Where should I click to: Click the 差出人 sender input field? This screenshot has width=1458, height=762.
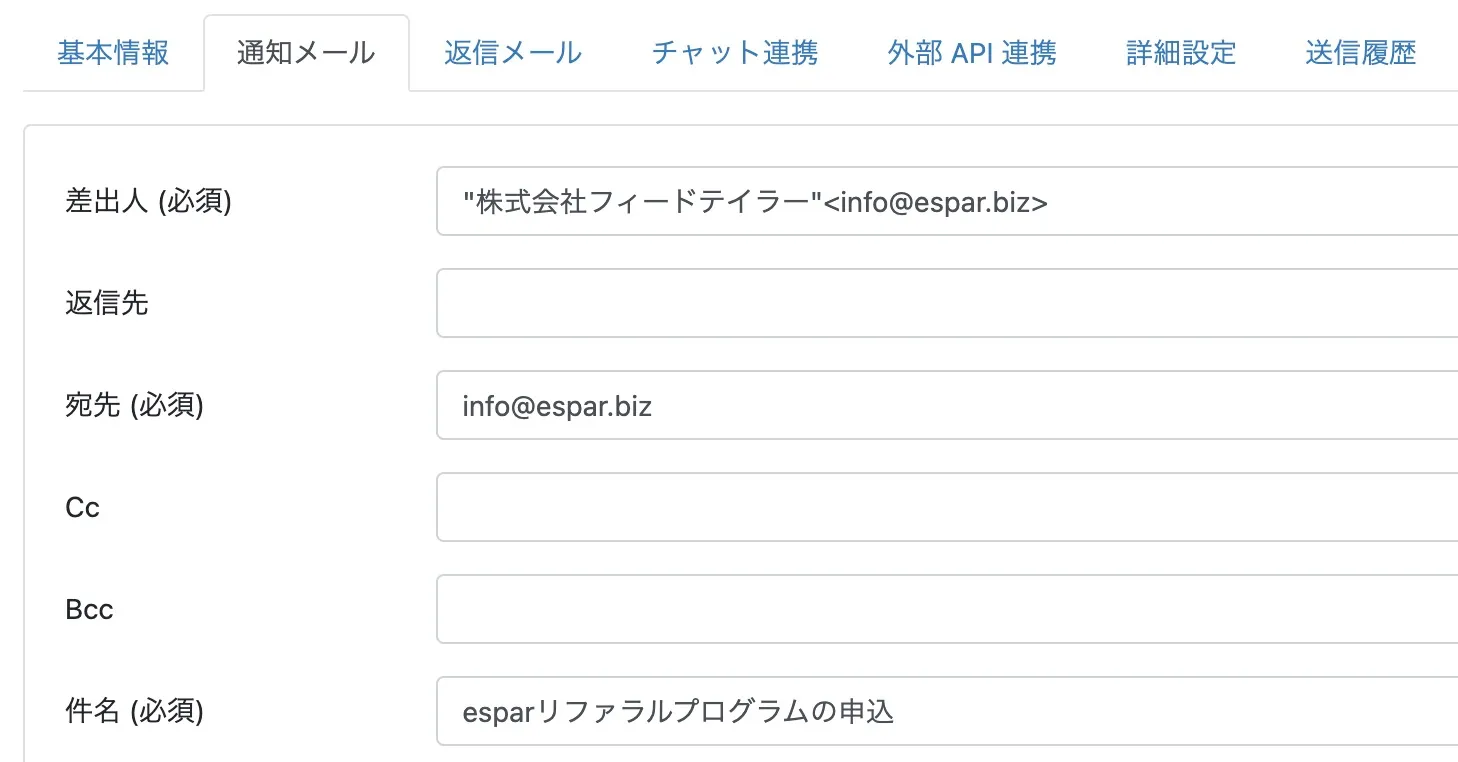[947, 202]
